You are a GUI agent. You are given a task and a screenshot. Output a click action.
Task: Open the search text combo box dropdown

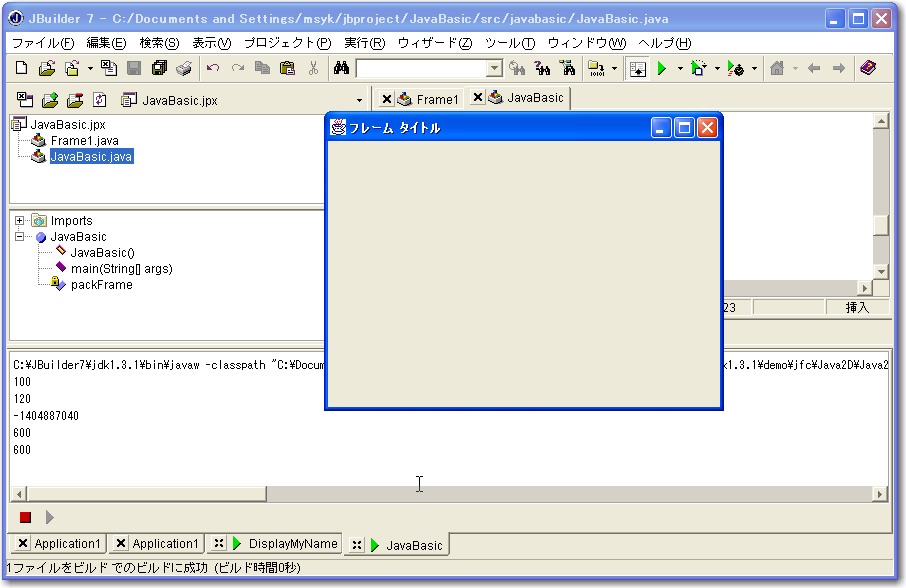coord(494,68)
